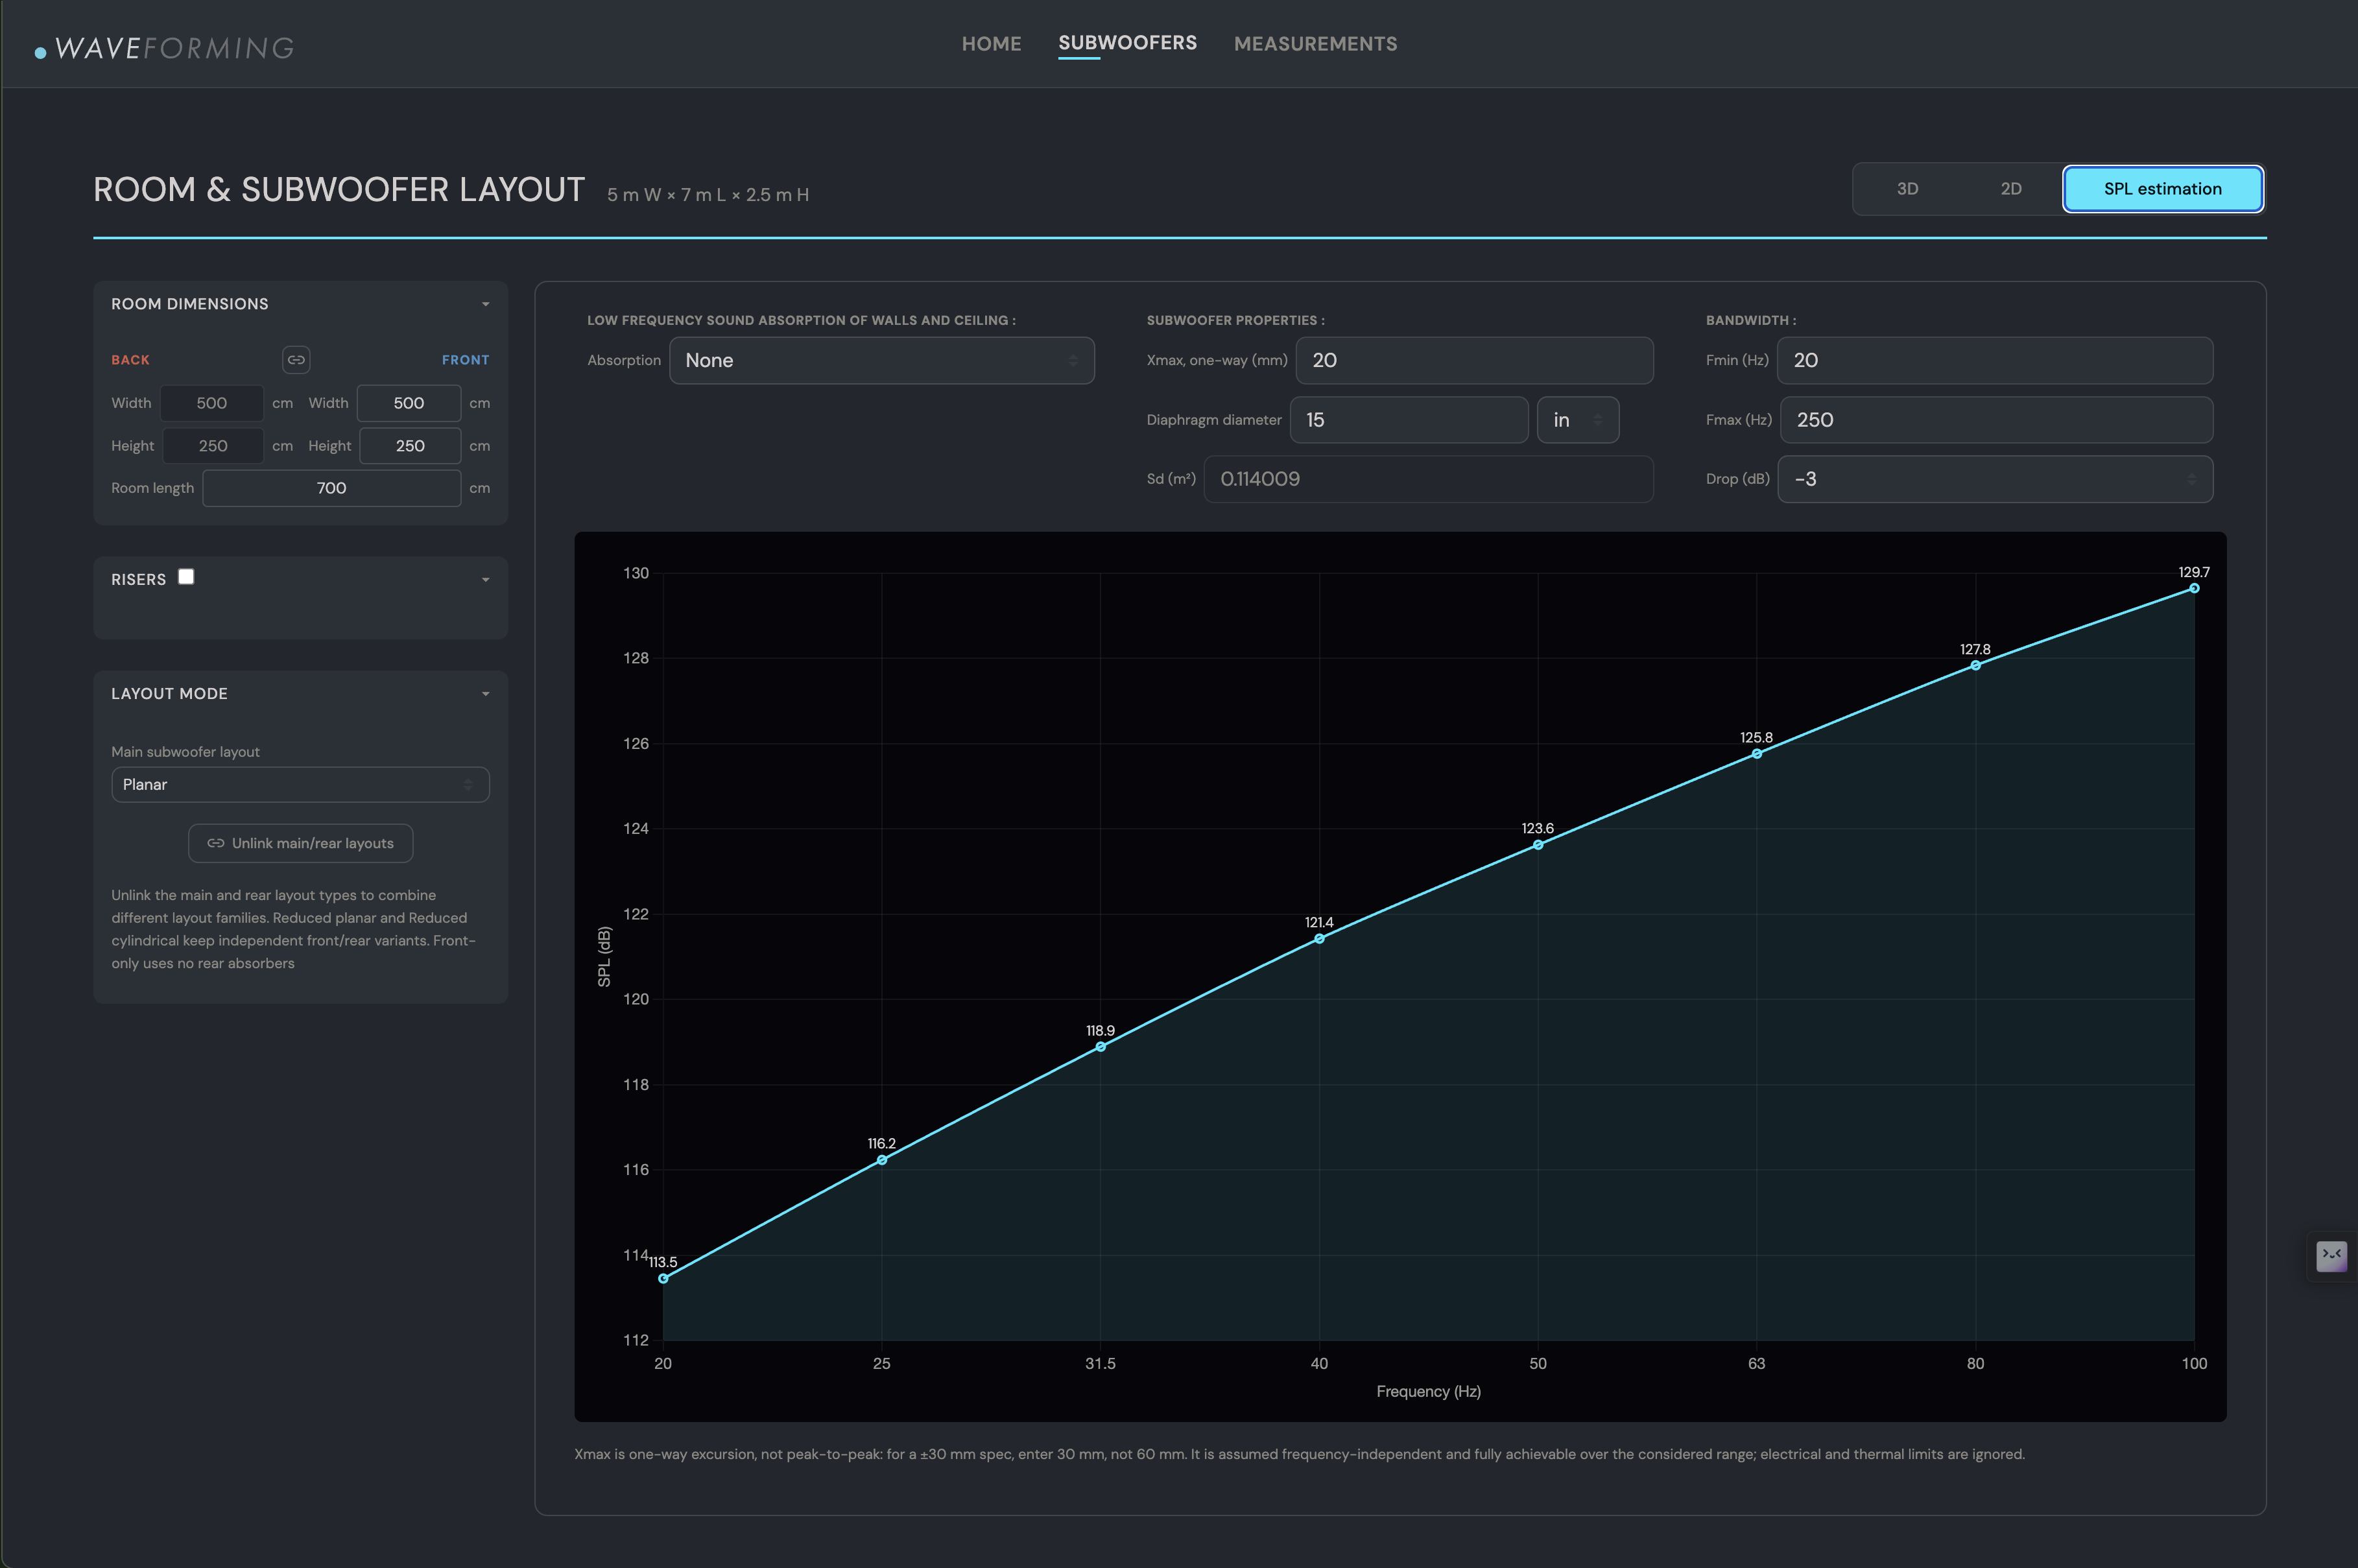Image resolution: width=2358 pixels, height=1568 pixels.
Task: Click the Fmin (Hz) input field
Action: (1995, 360)
